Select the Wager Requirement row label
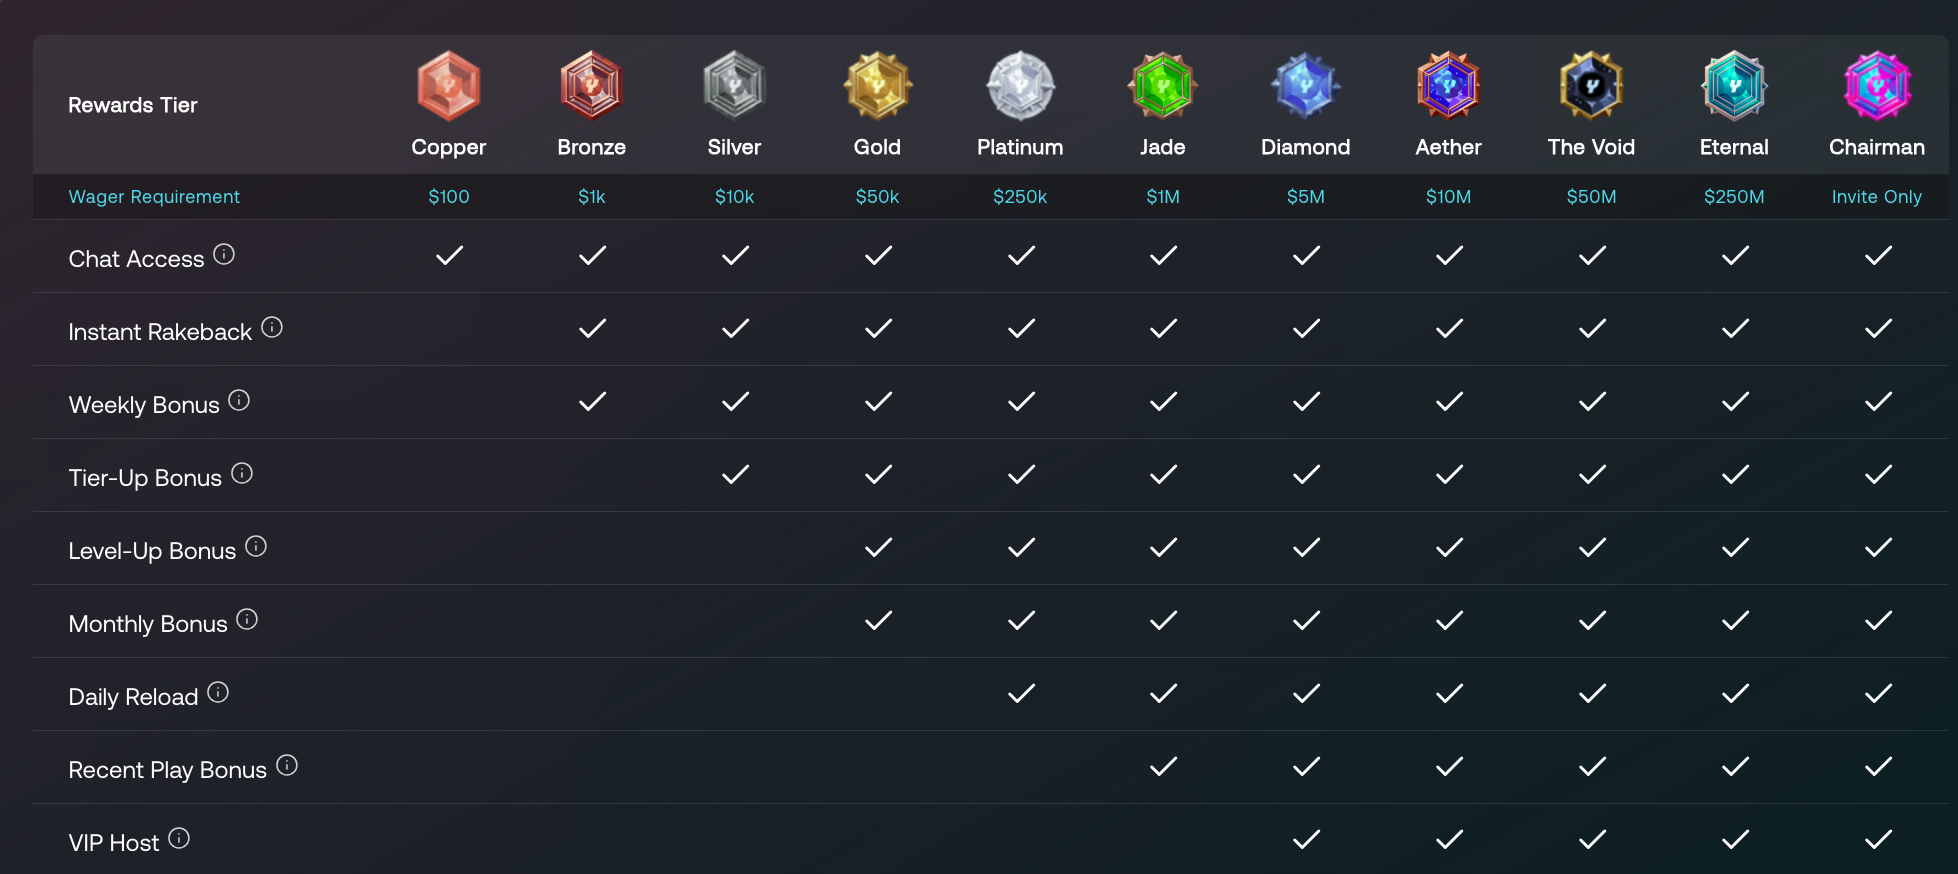1958x874 pixels. tap(154, 197)
